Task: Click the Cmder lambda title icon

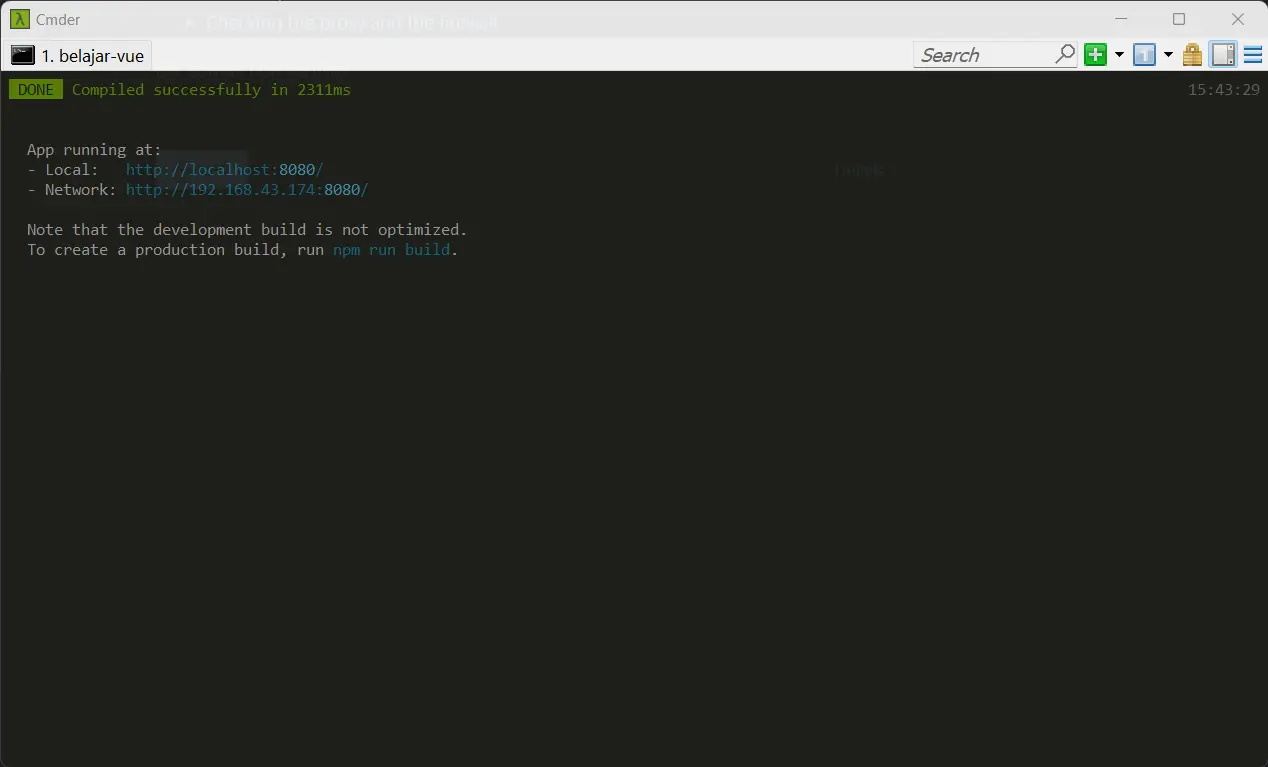Action: (19, 19)
